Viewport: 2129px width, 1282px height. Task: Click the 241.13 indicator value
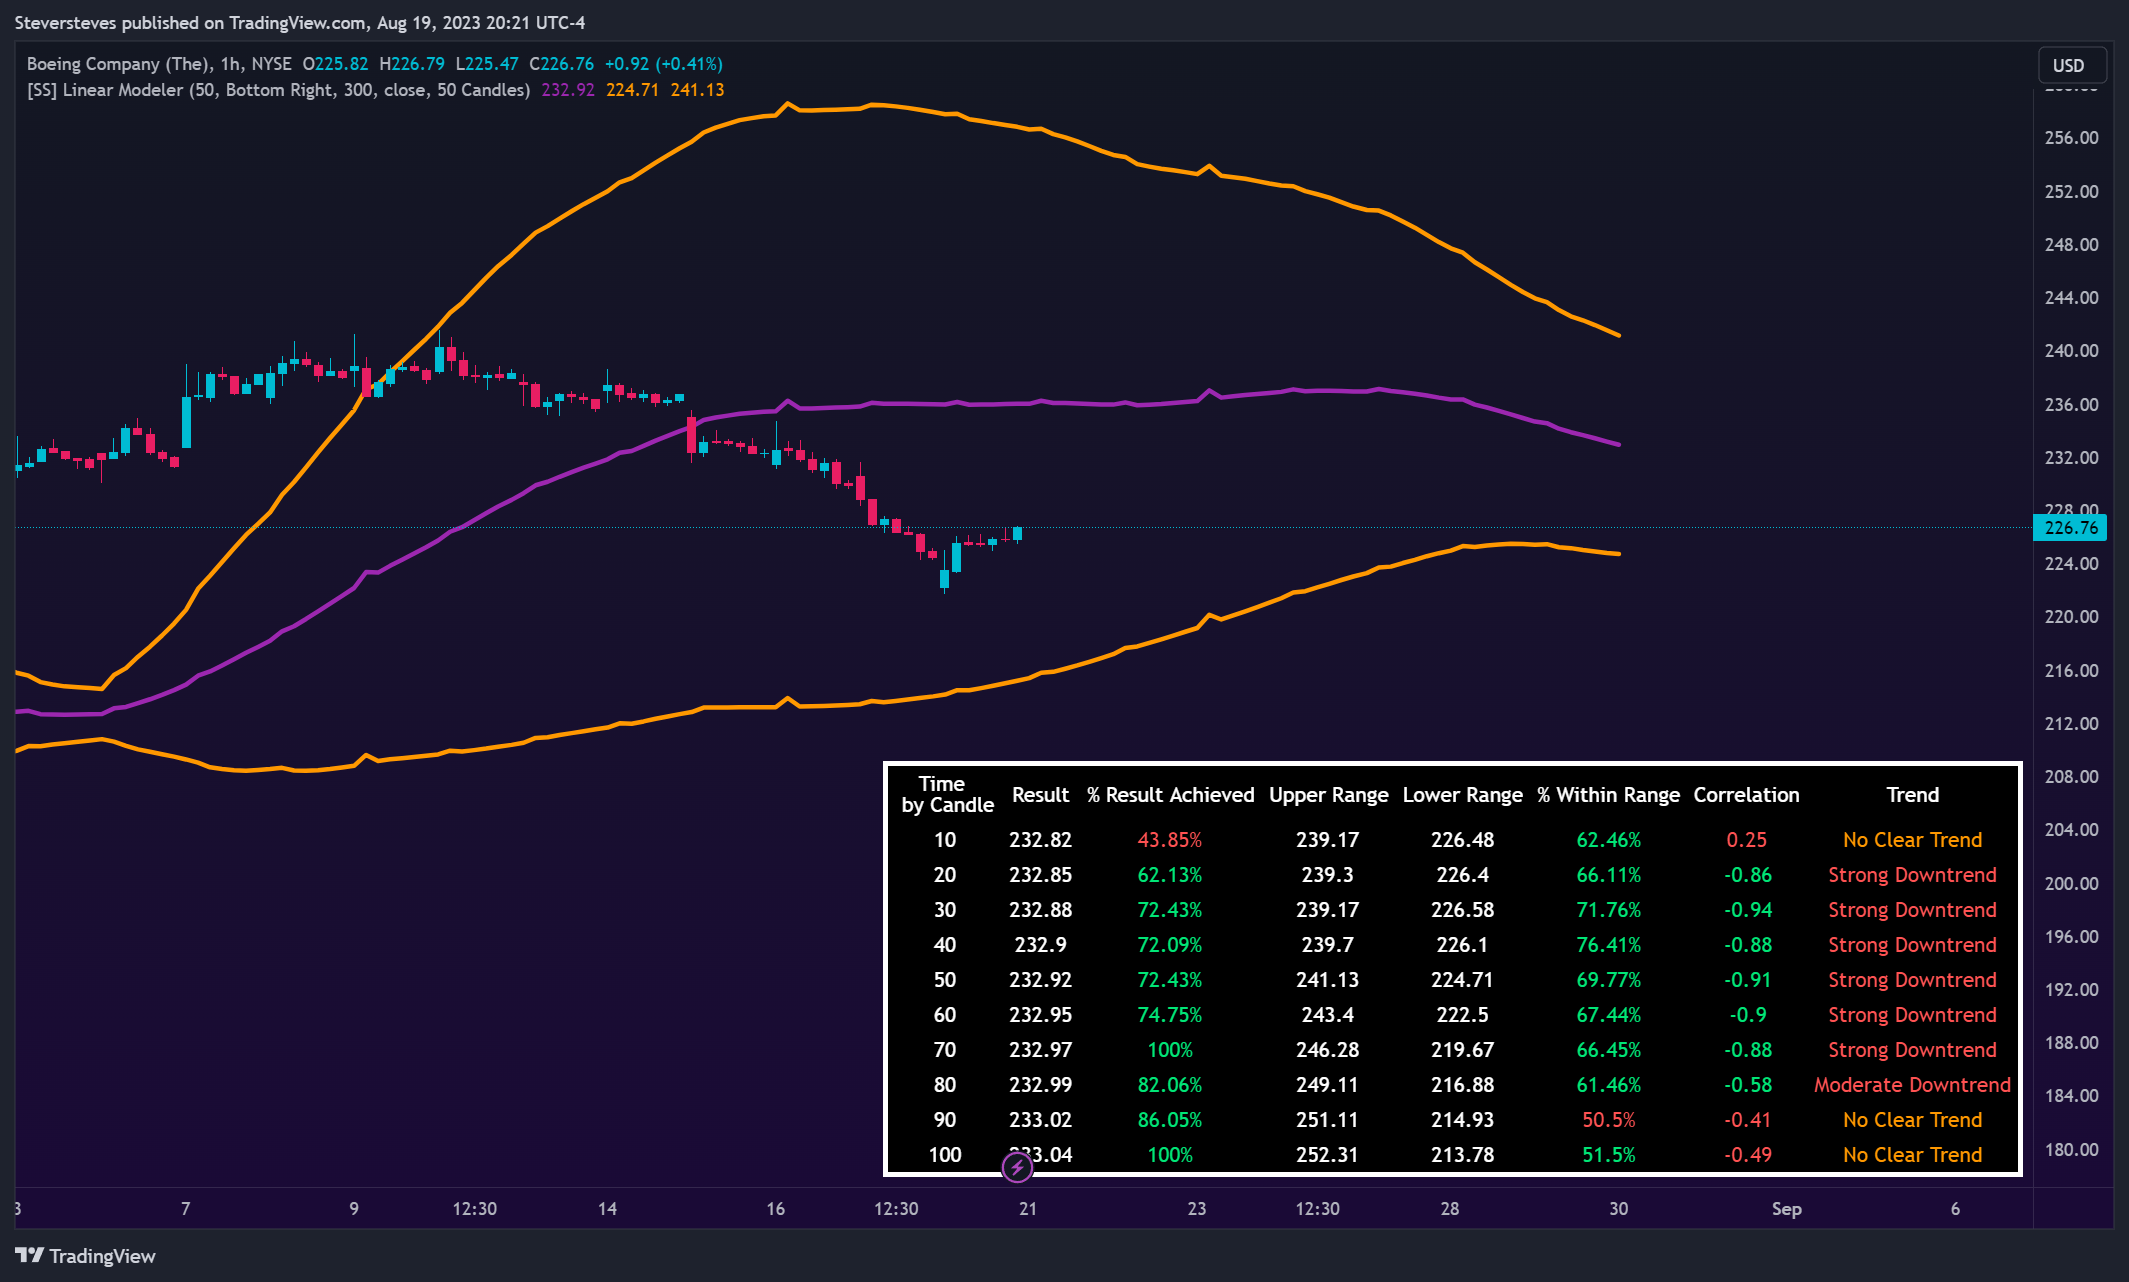click(697, 90)
